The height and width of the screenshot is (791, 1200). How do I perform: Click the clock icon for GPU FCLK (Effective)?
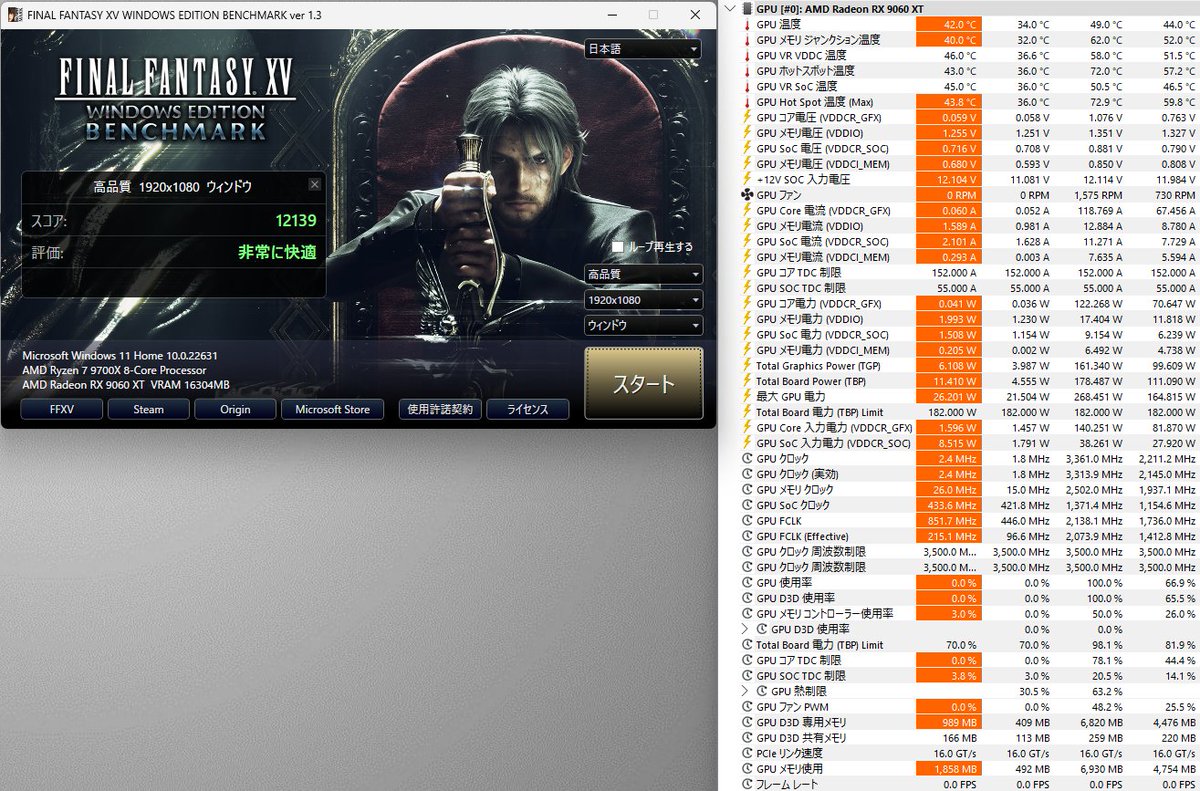click(x=747, y=536)
